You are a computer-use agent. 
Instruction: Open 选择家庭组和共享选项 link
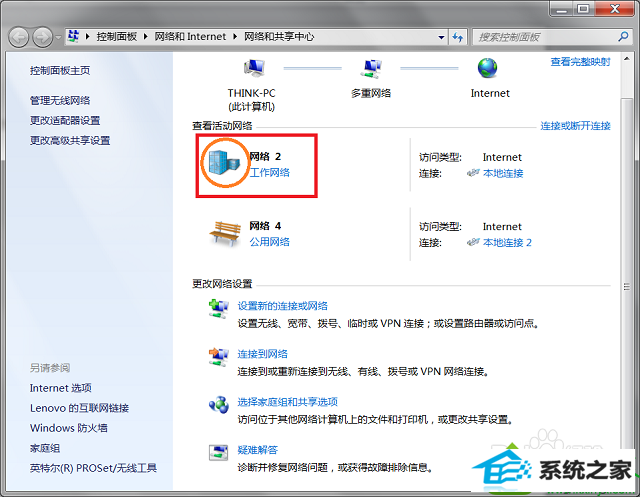click(x=287, y=402)
